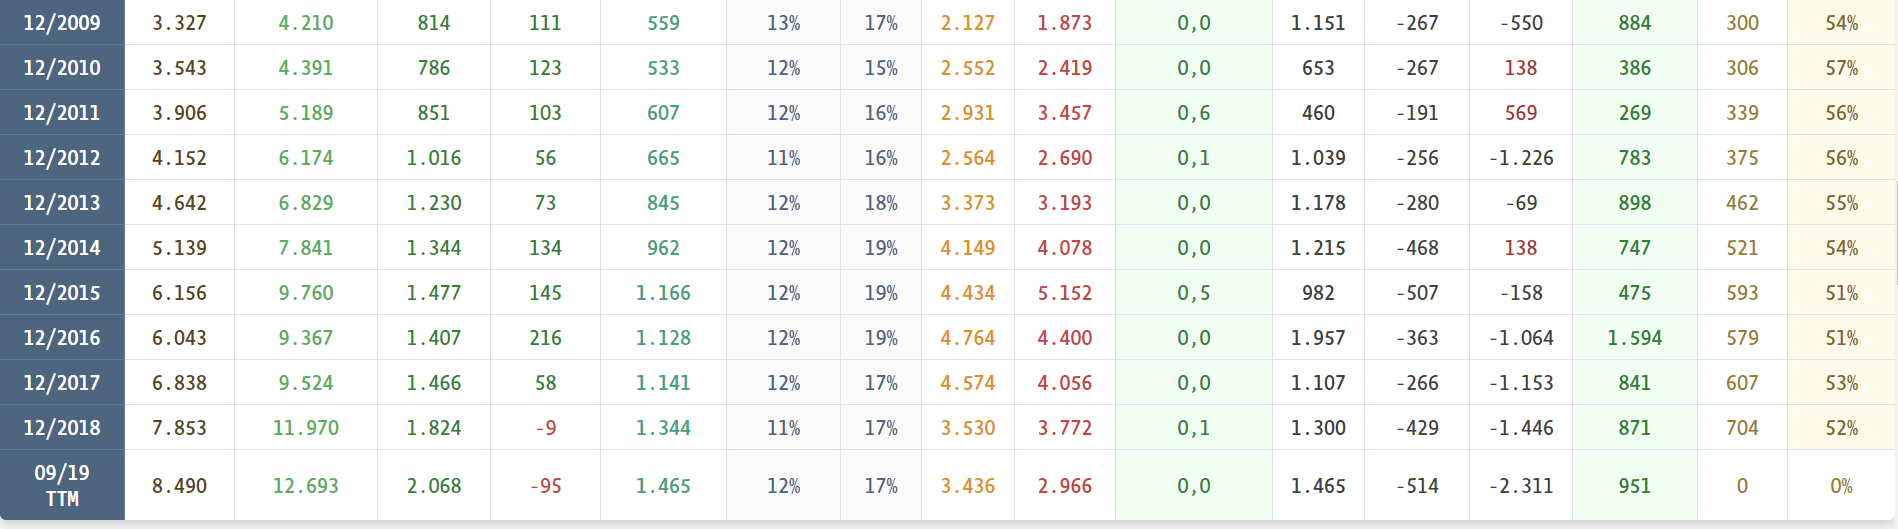Click the green 5.189 value
This screenshot has width=1898, height=529.
pyautogui.click(x=306, y=113)
